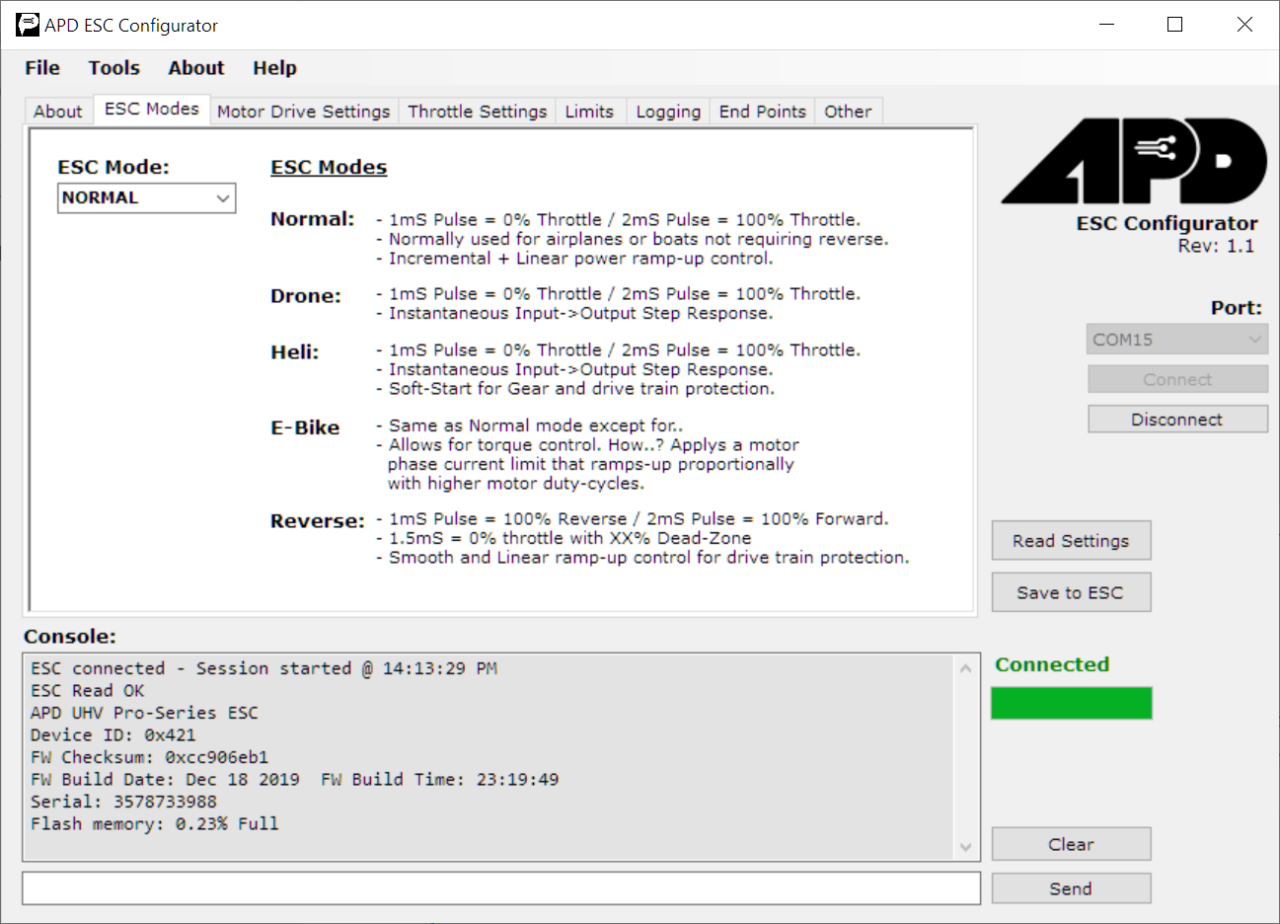Screen dimensions: 1280x924
Task: Expand the COM15 port dropdown
Action: 1176,338
